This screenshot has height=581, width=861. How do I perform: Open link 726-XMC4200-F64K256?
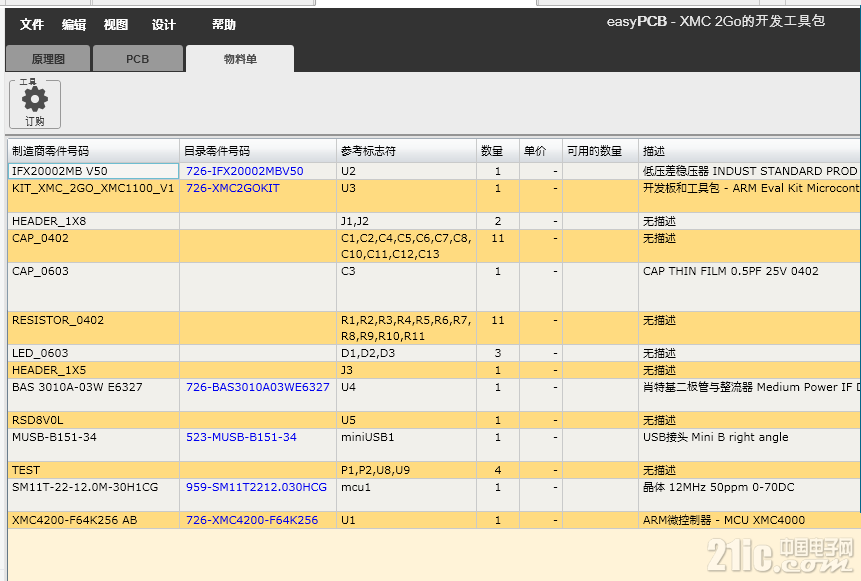click(252, 520)
